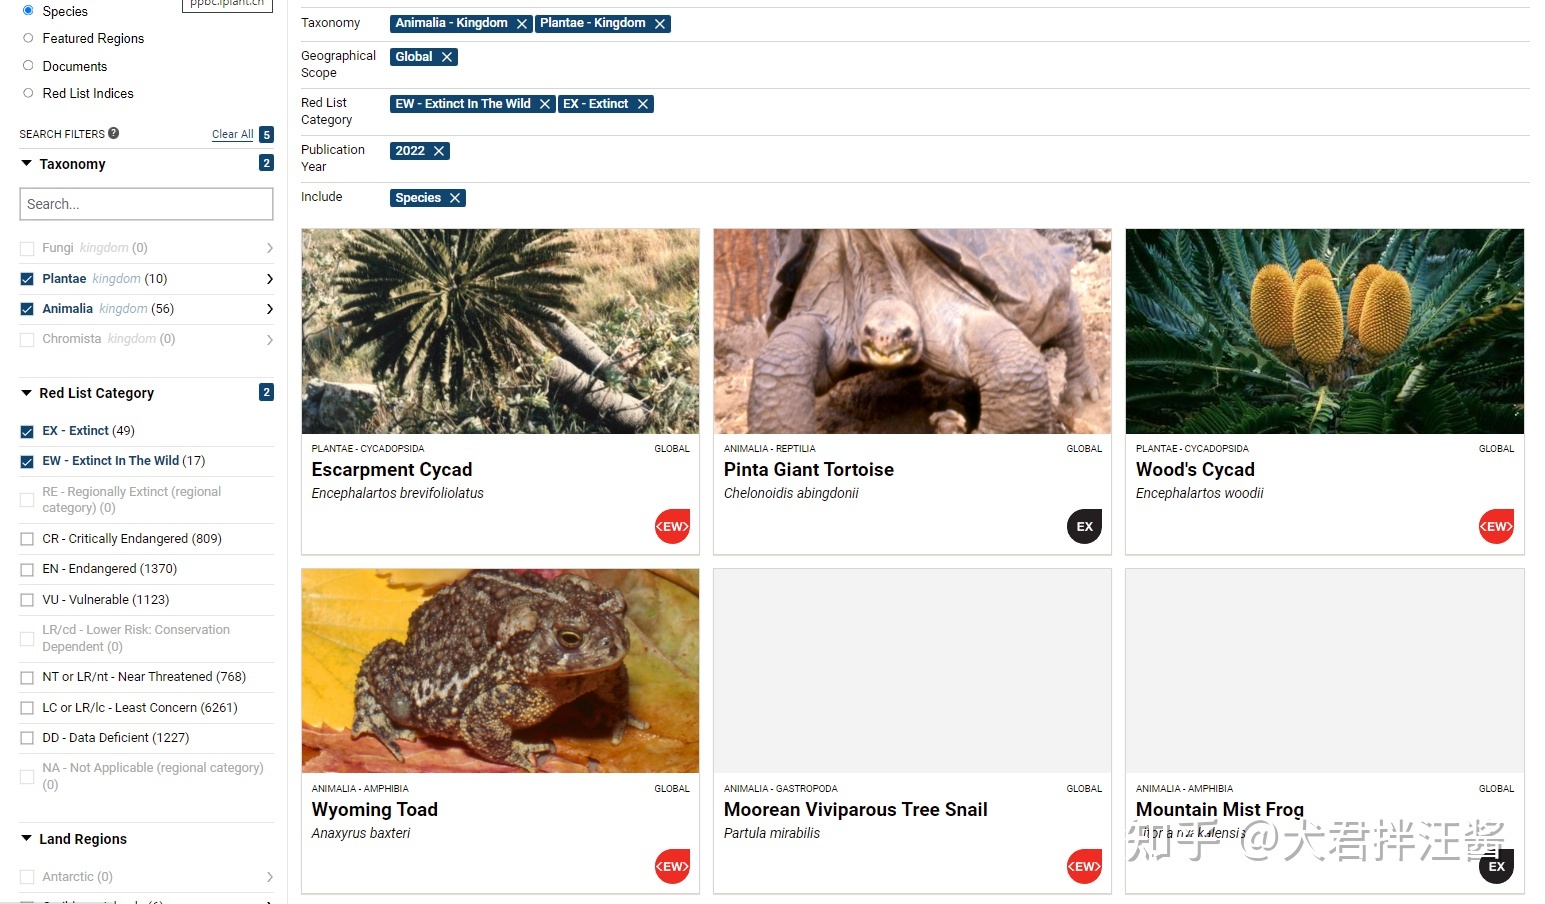
Task: Click the EX badge on Pinta Giant Tortoise
Action: tap(1084, 526)
